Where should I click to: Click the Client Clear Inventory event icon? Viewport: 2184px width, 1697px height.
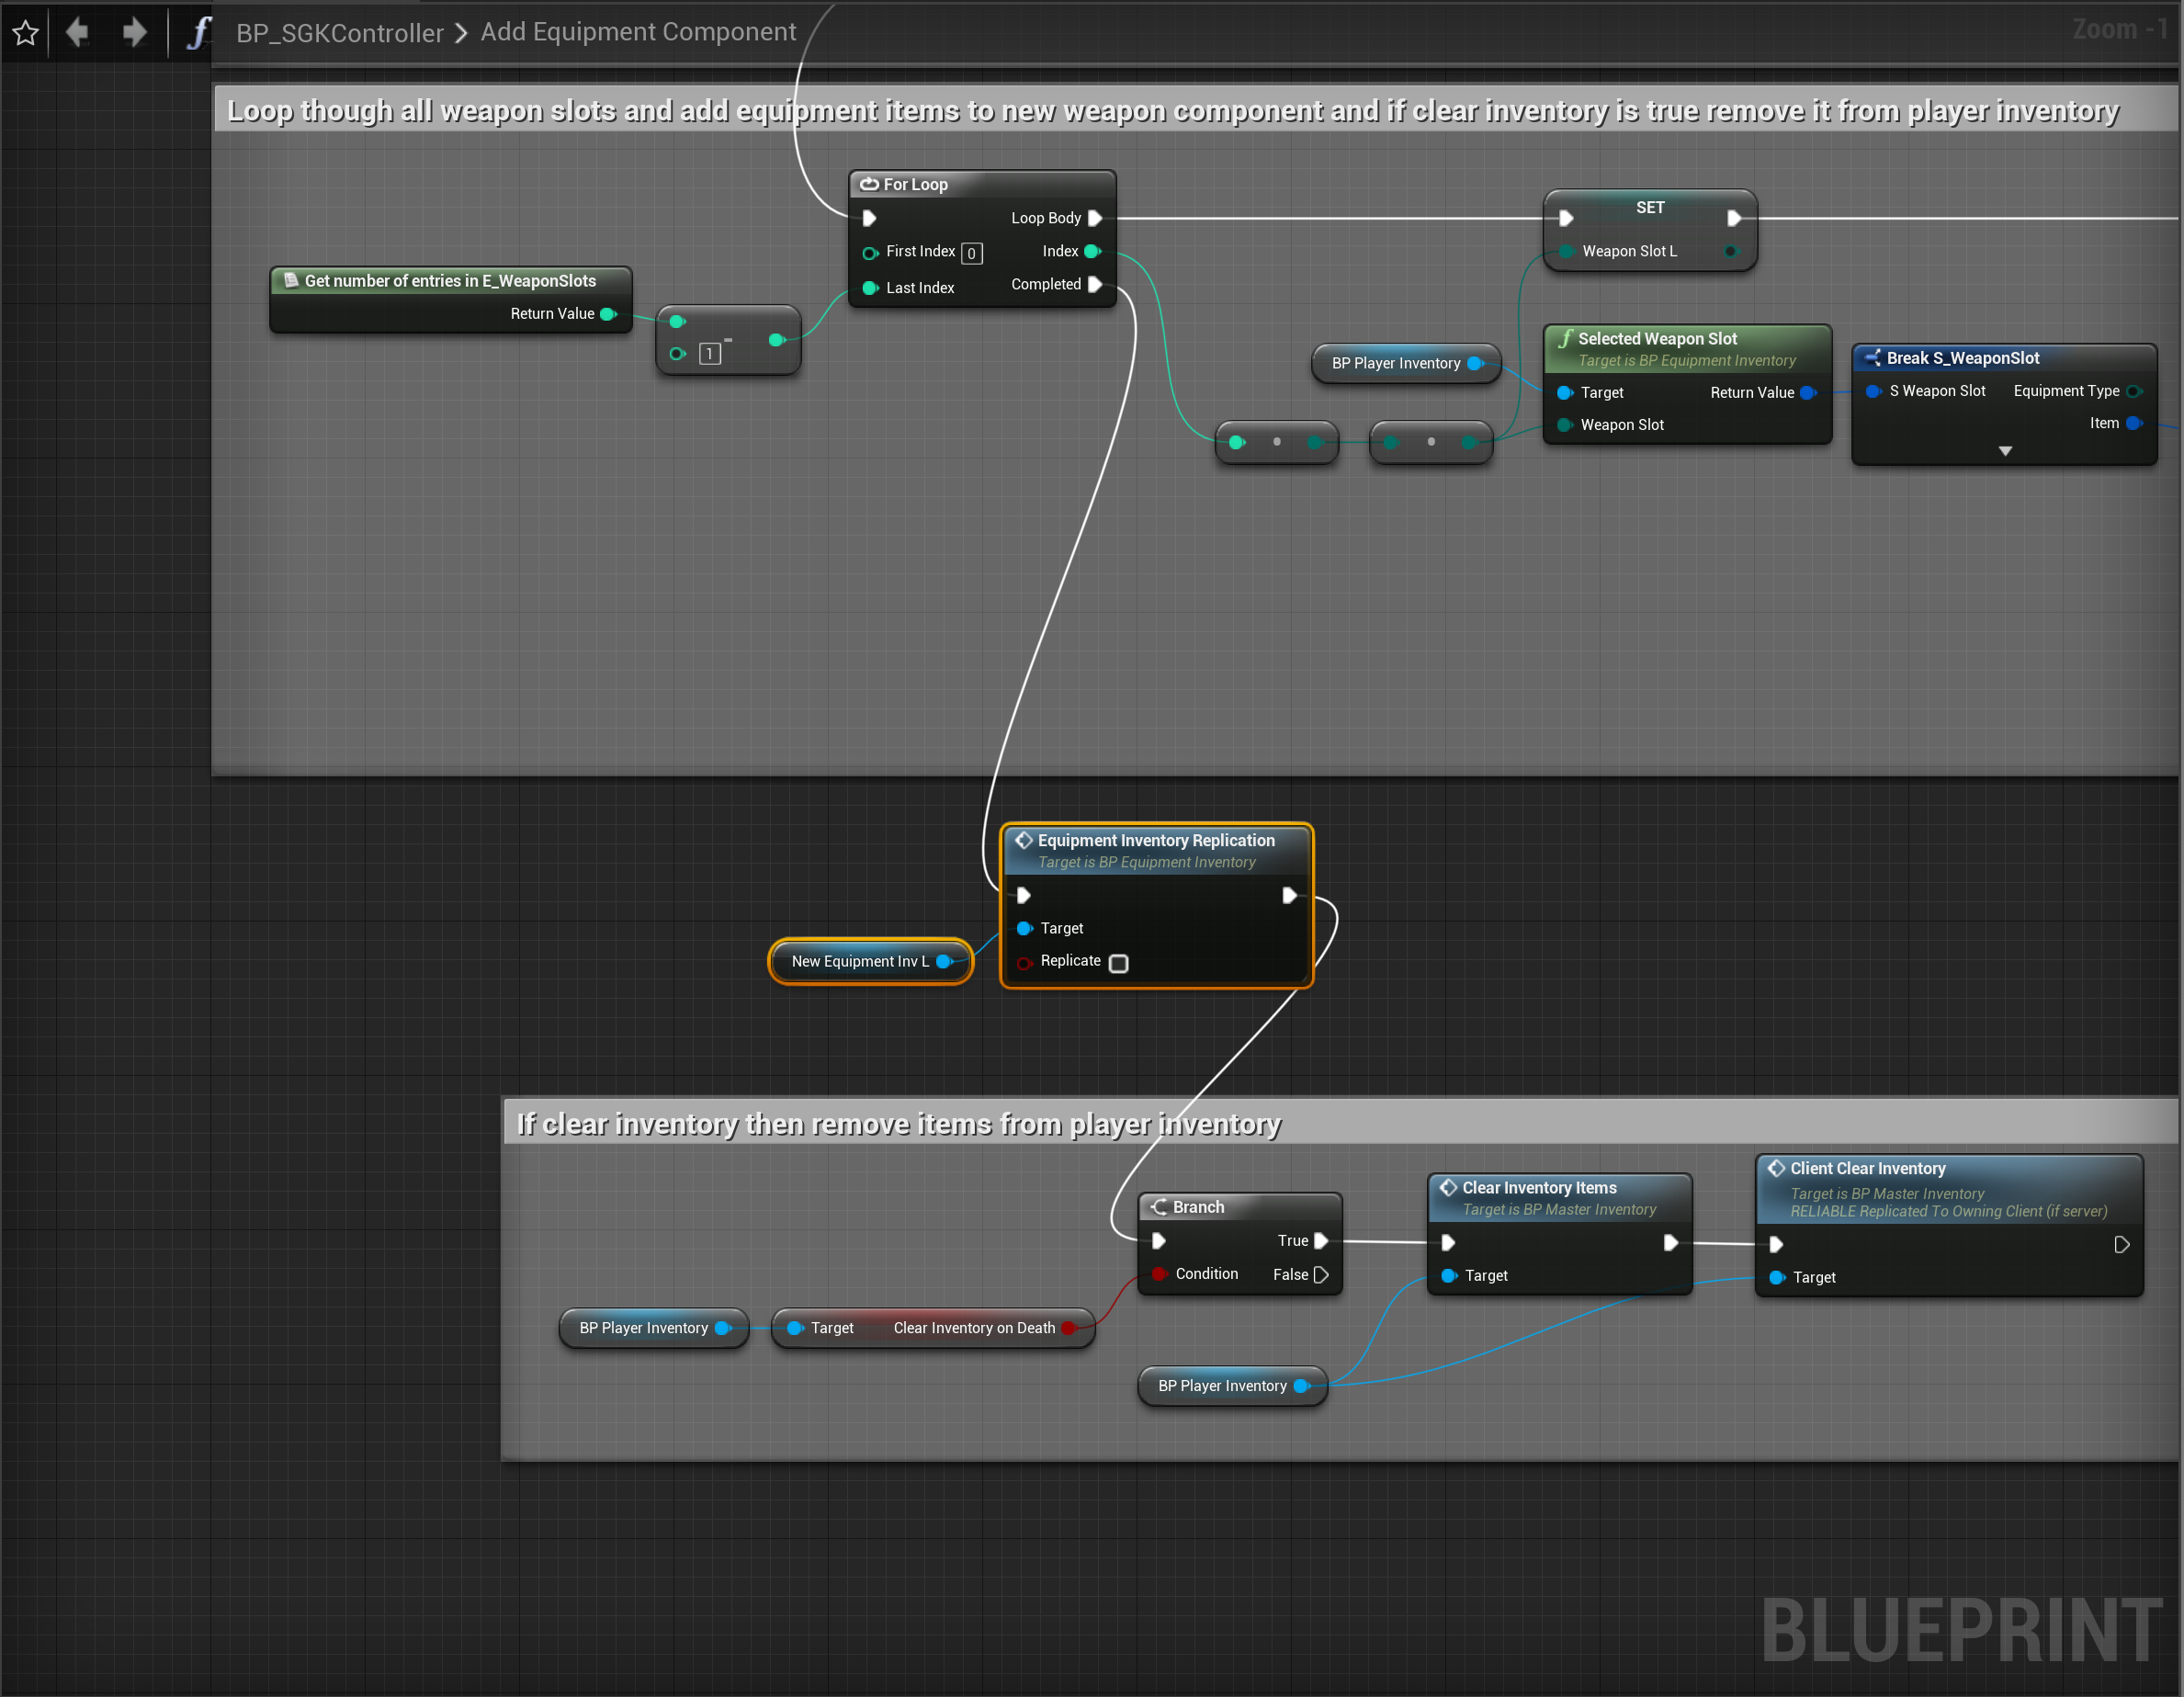1776,1168
